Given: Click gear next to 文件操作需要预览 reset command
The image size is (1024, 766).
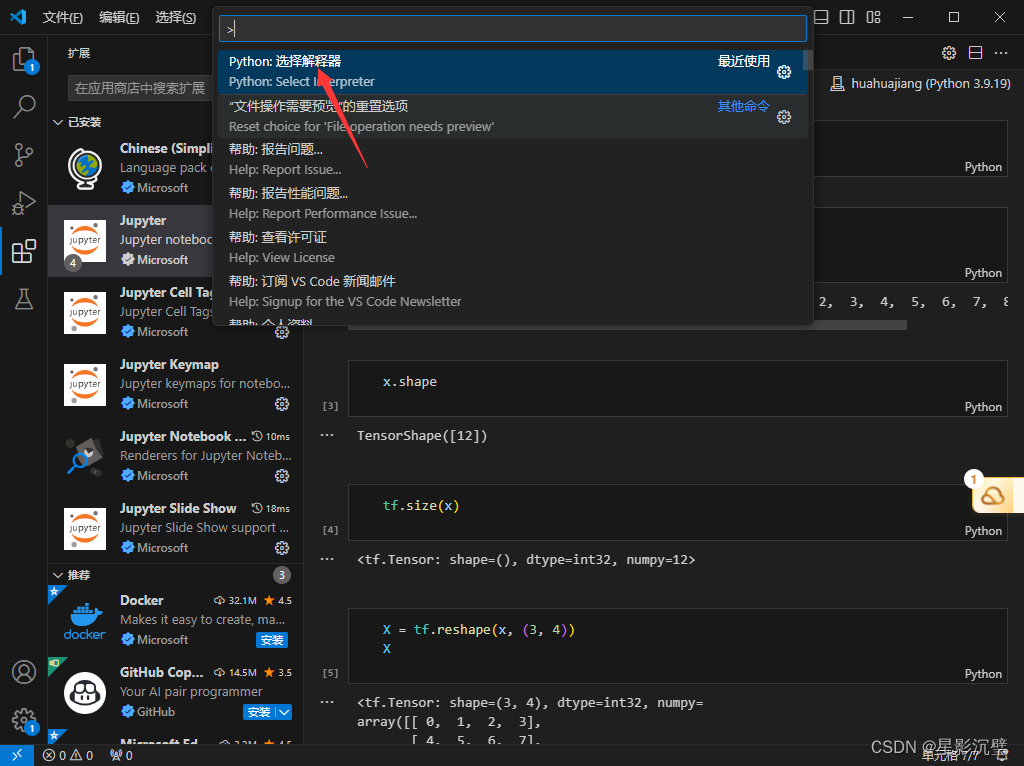Looking at the screenshot, I should (784, 117).
